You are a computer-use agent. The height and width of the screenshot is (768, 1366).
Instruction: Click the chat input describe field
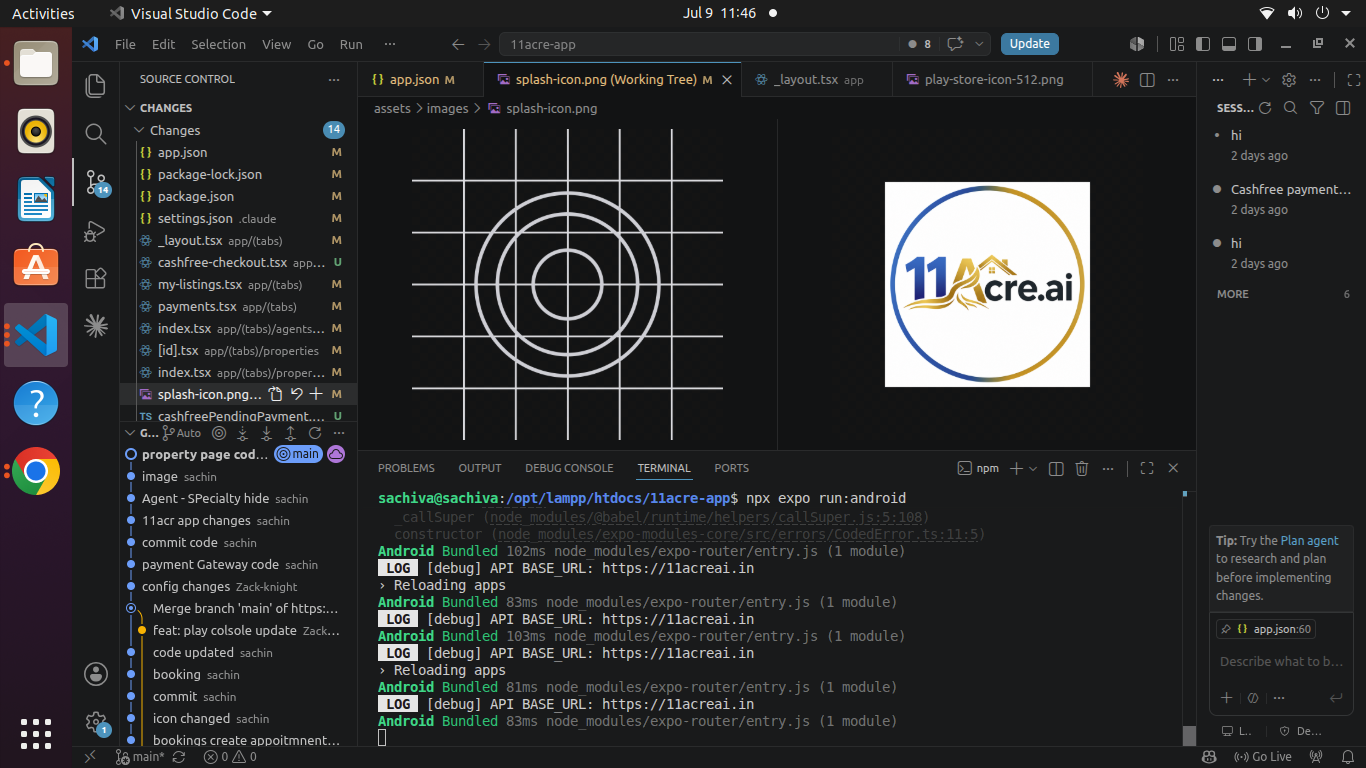point(1283,661)
